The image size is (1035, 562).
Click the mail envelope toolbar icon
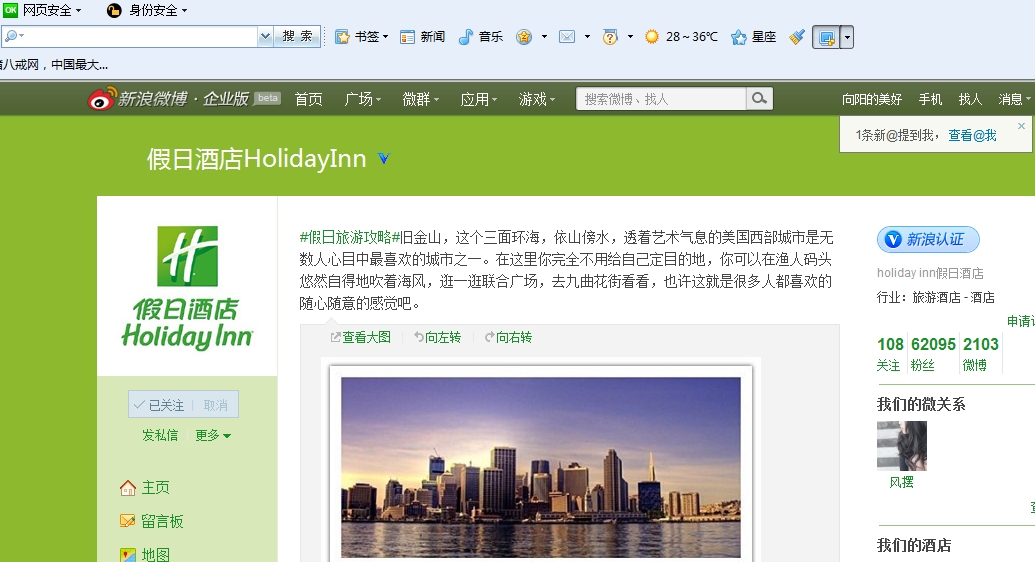click(x=567, y=37)
